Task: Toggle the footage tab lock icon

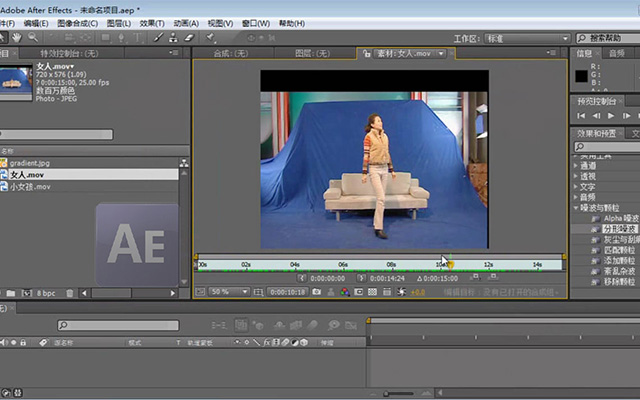Action: point(367,53)
